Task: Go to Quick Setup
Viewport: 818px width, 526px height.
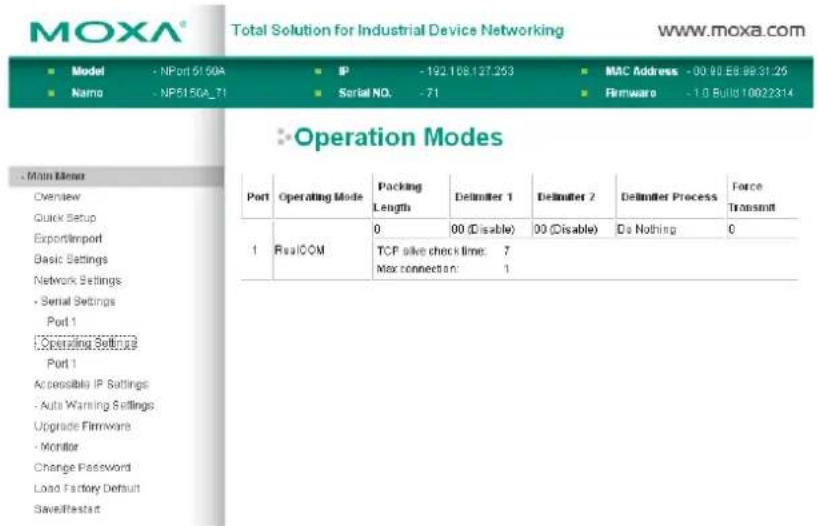Action: (65, 218)
